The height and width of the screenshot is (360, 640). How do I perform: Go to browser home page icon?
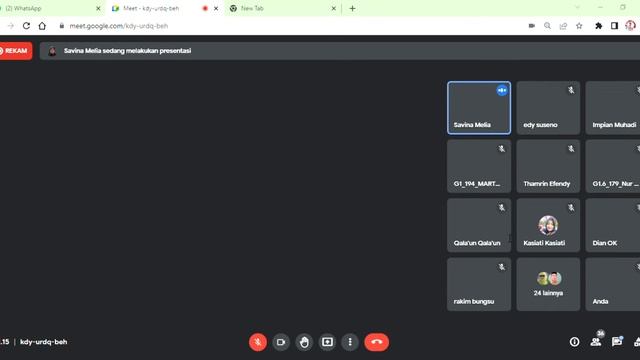[x=42, y=26]
